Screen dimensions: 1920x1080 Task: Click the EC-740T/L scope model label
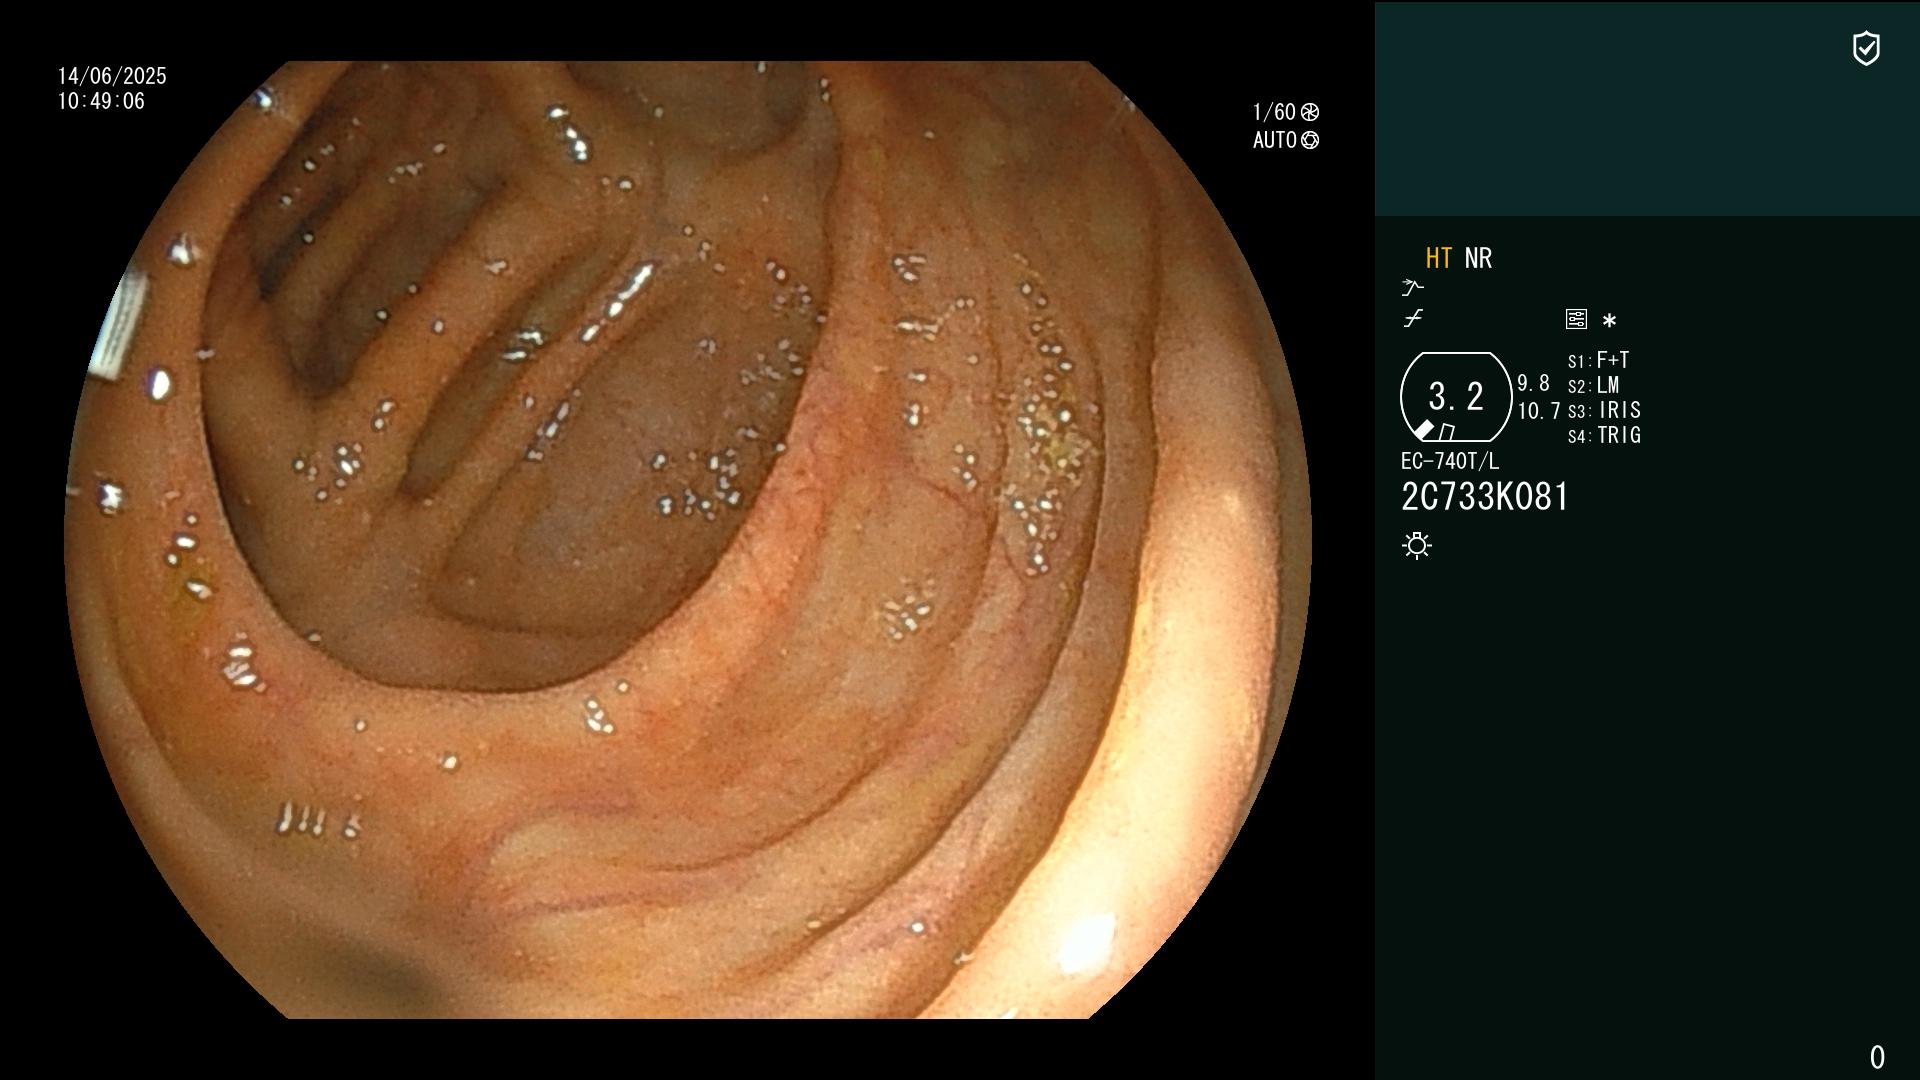point(1450,461)
